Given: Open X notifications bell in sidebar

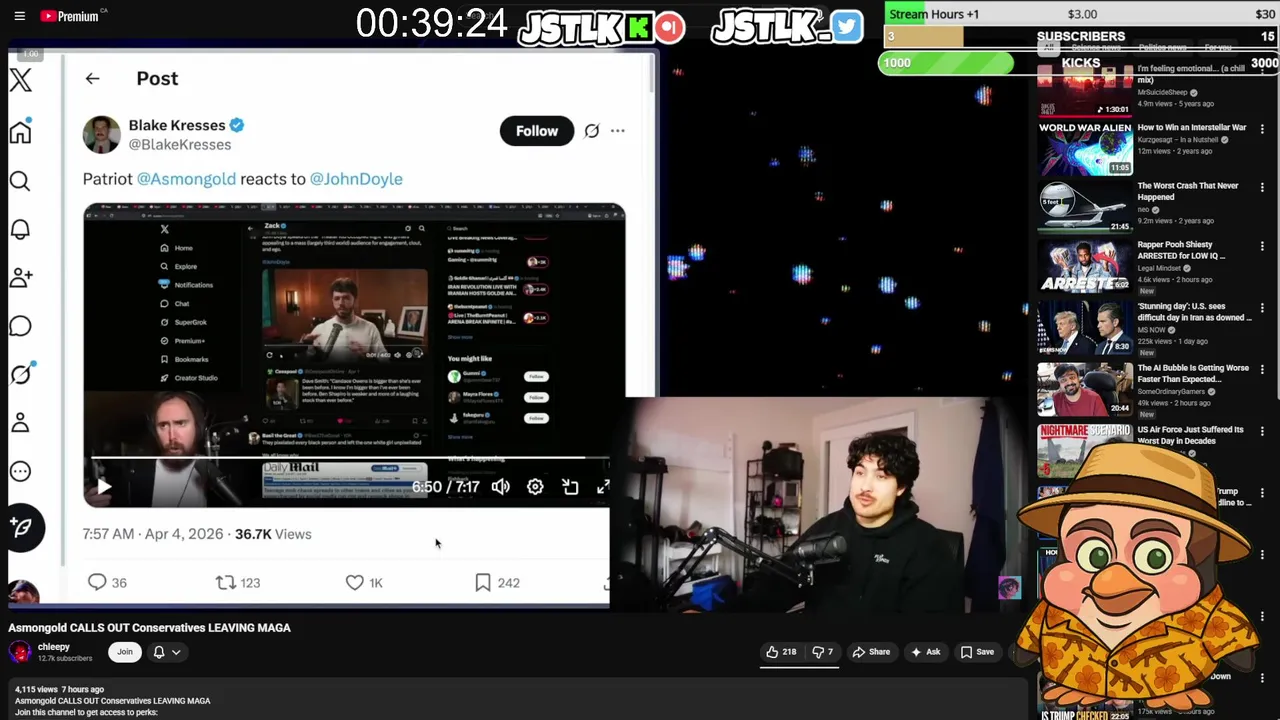Looking at the screenshot, I should coord(21,229).
